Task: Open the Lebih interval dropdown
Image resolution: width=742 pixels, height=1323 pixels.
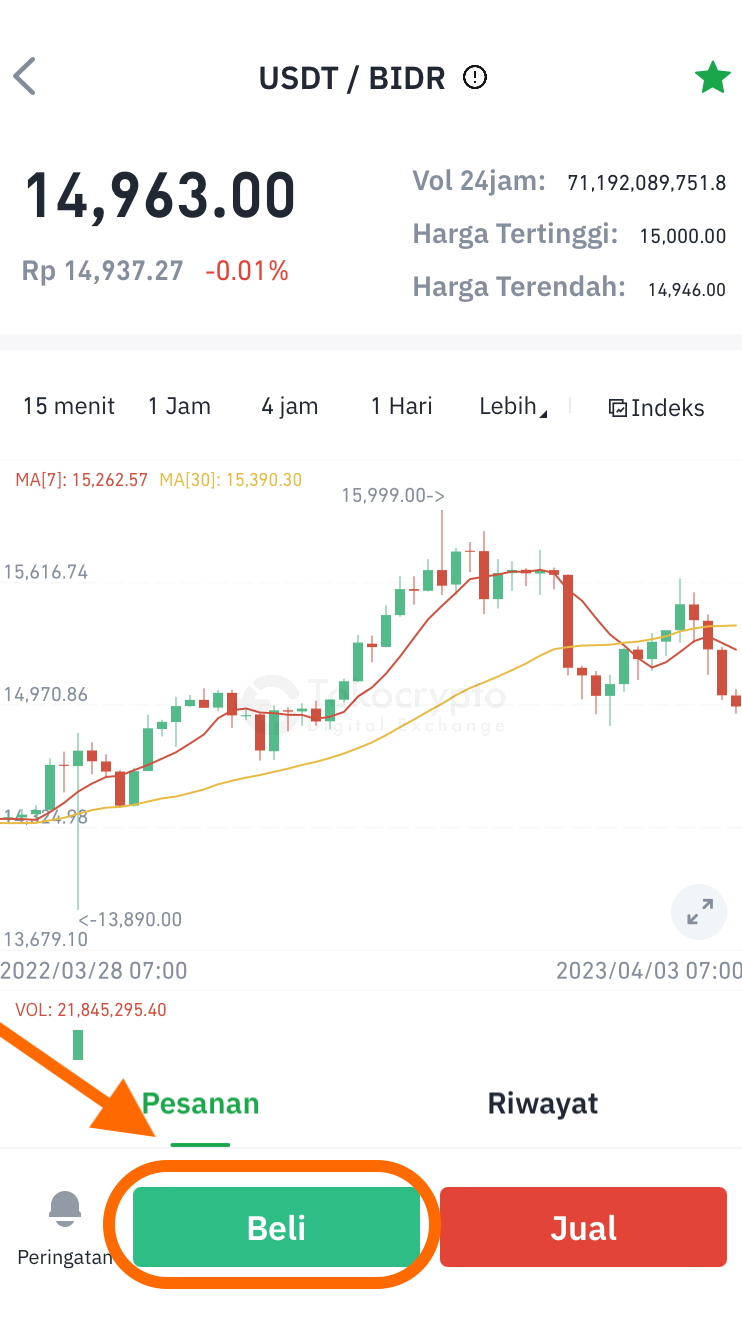Action: [513, 406]
